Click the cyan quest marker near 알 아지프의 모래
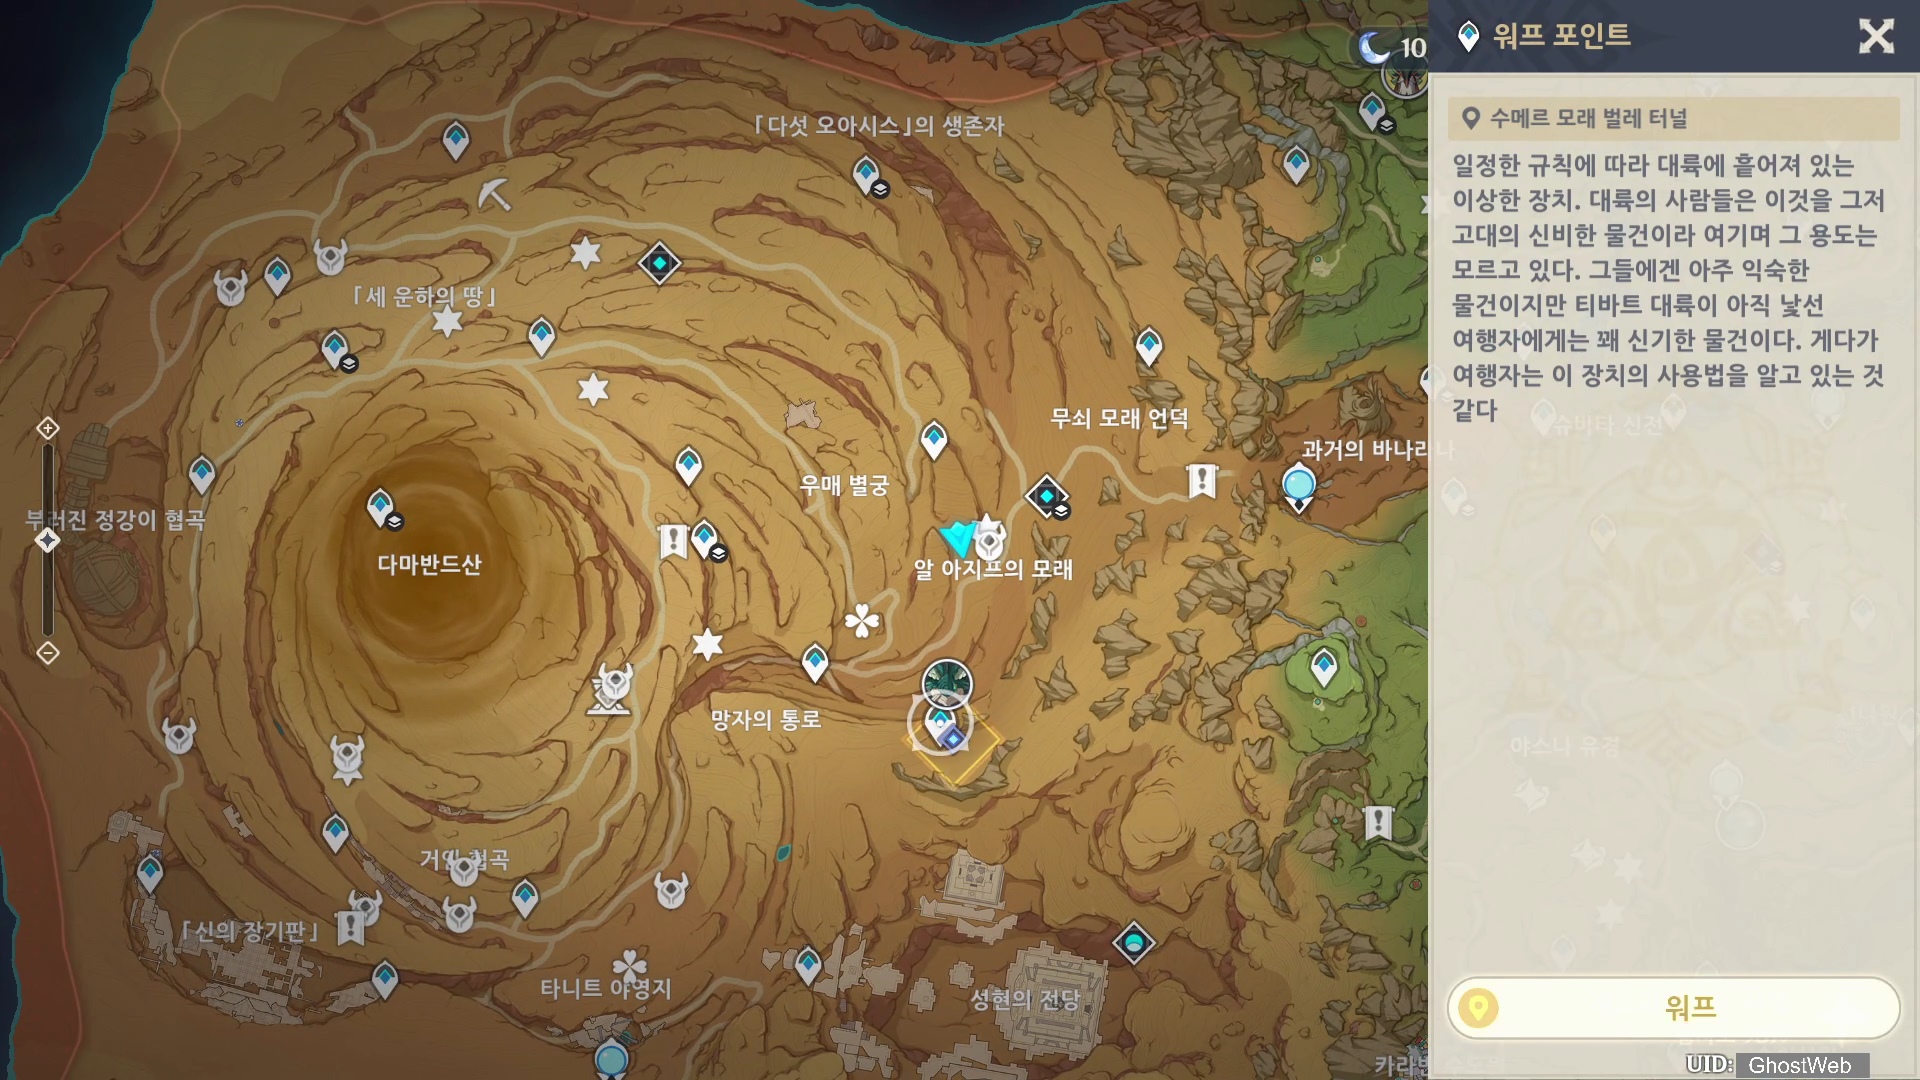The image size is (1920, 1080). [959, 538]
